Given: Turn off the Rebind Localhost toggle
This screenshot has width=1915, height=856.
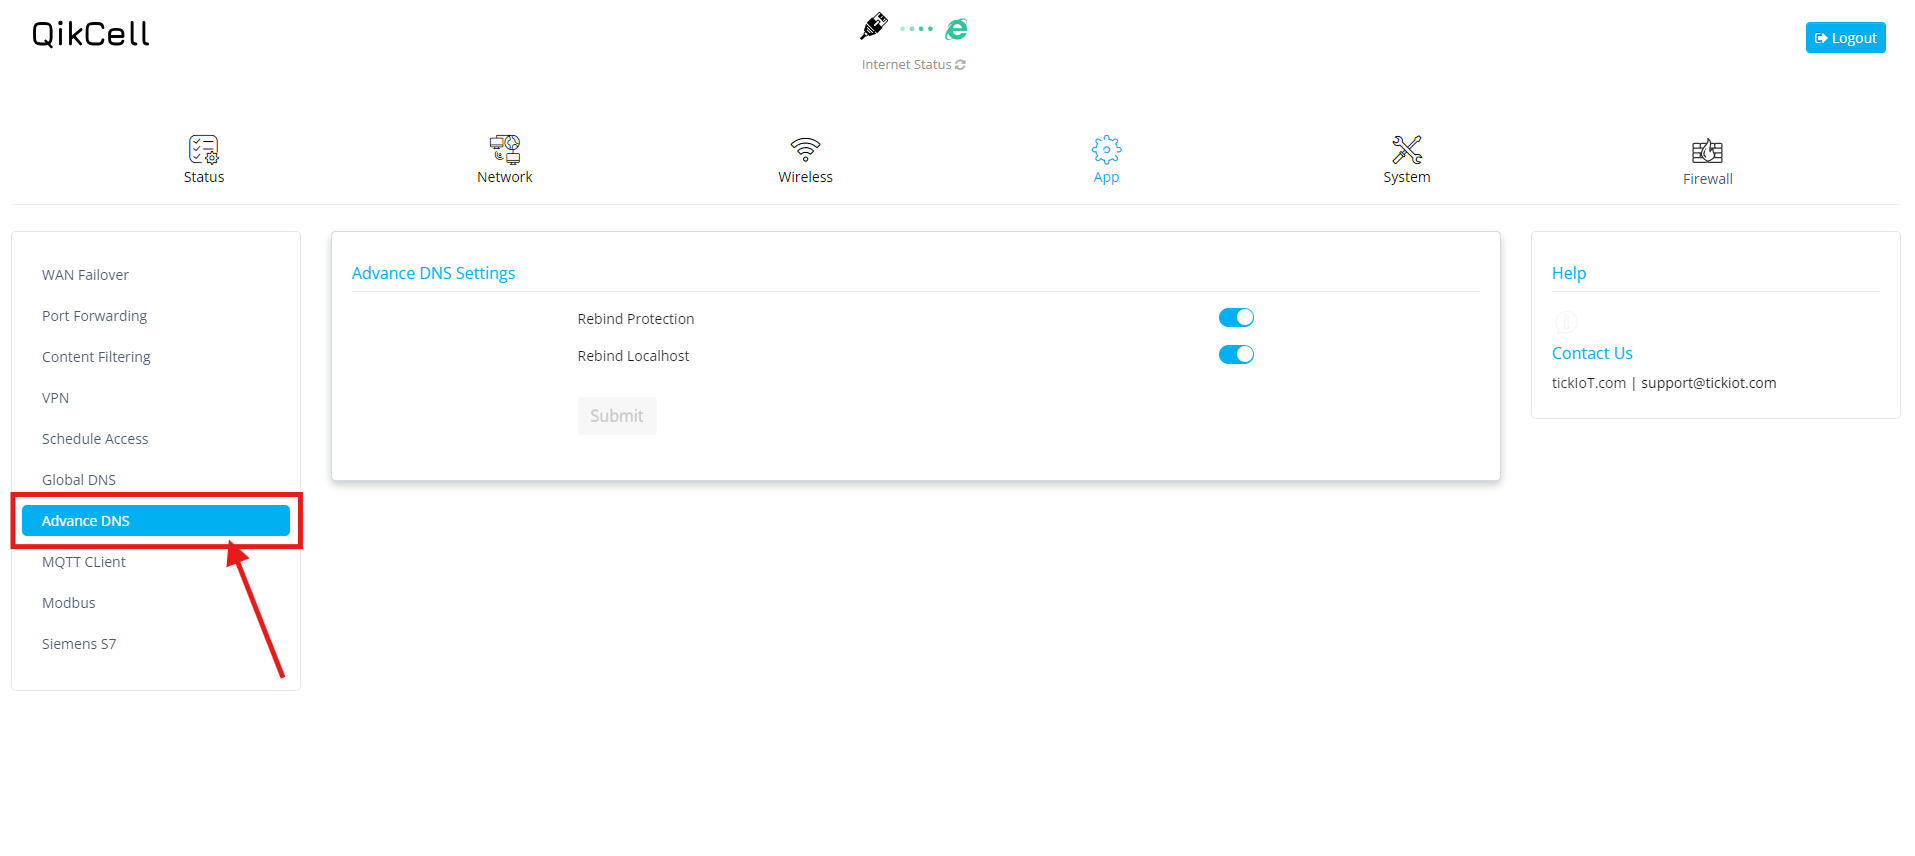Looking at the screenshot, I should pos(1236,355).
